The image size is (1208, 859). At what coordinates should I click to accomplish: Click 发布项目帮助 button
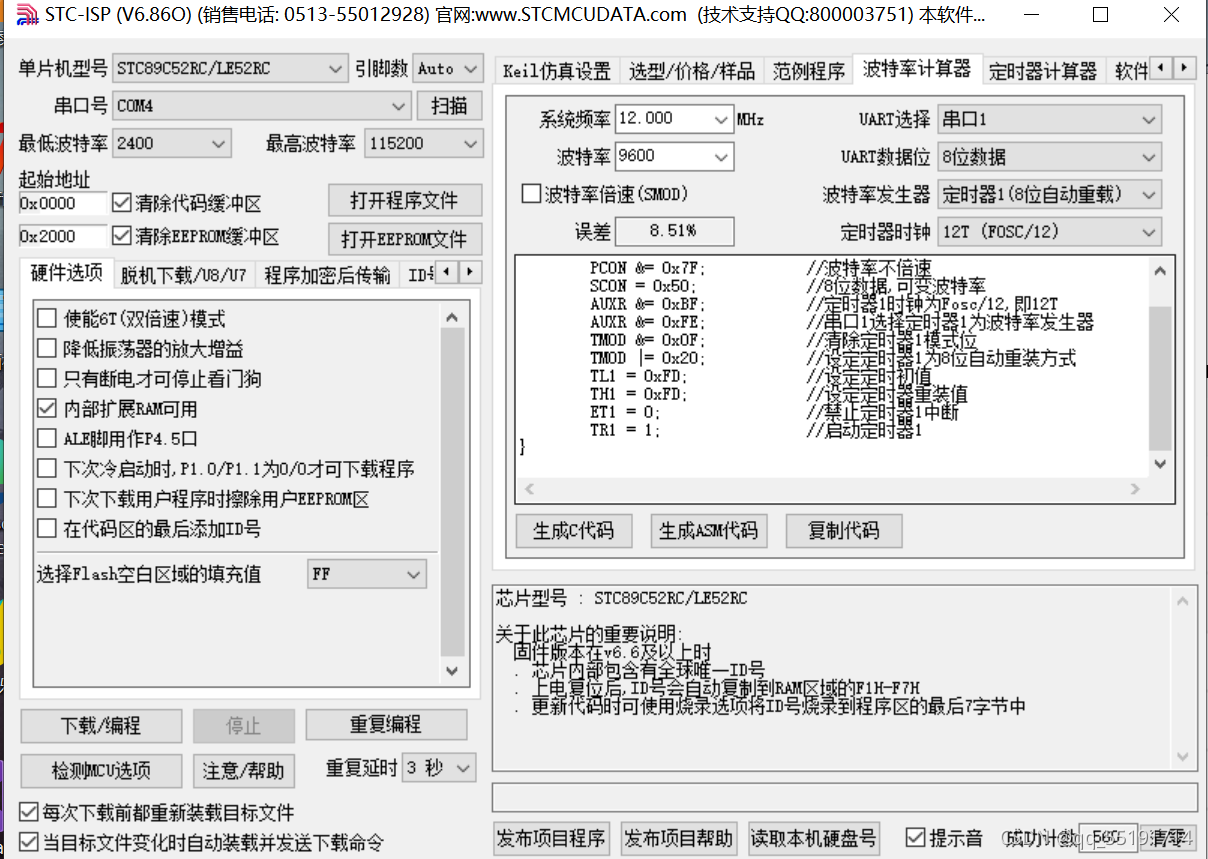[678, 838]
